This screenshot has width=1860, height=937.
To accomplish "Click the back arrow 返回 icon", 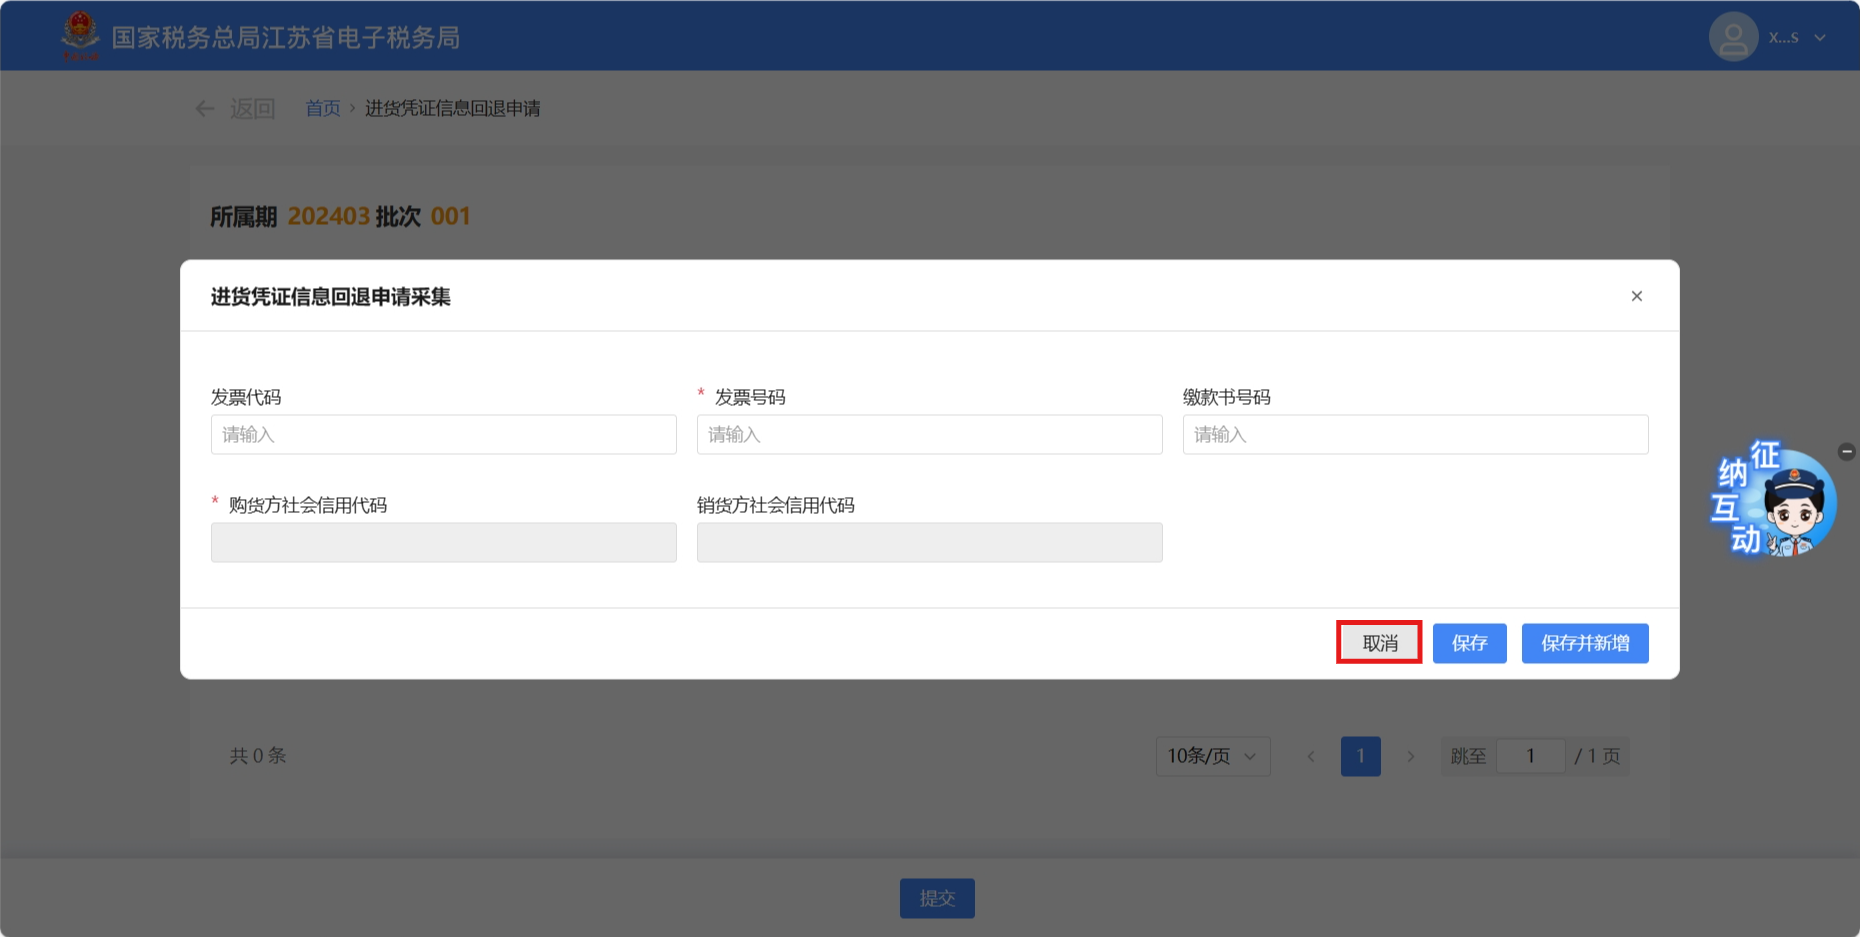I will click(205, 109).
